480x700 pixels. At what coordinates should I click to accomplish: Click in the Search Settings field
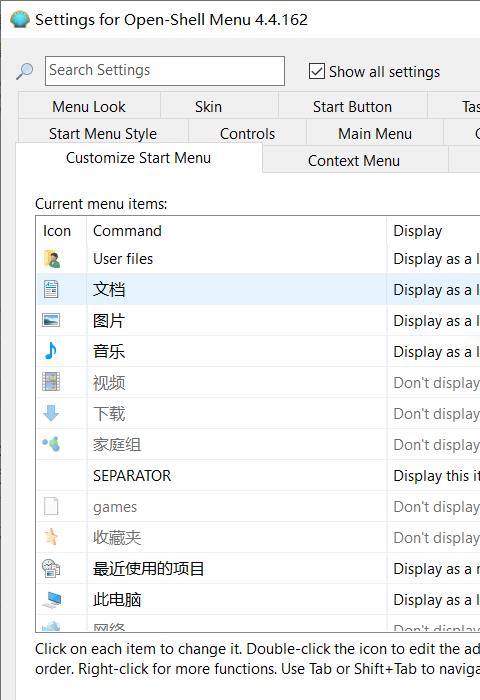click(x=165, y=71)
